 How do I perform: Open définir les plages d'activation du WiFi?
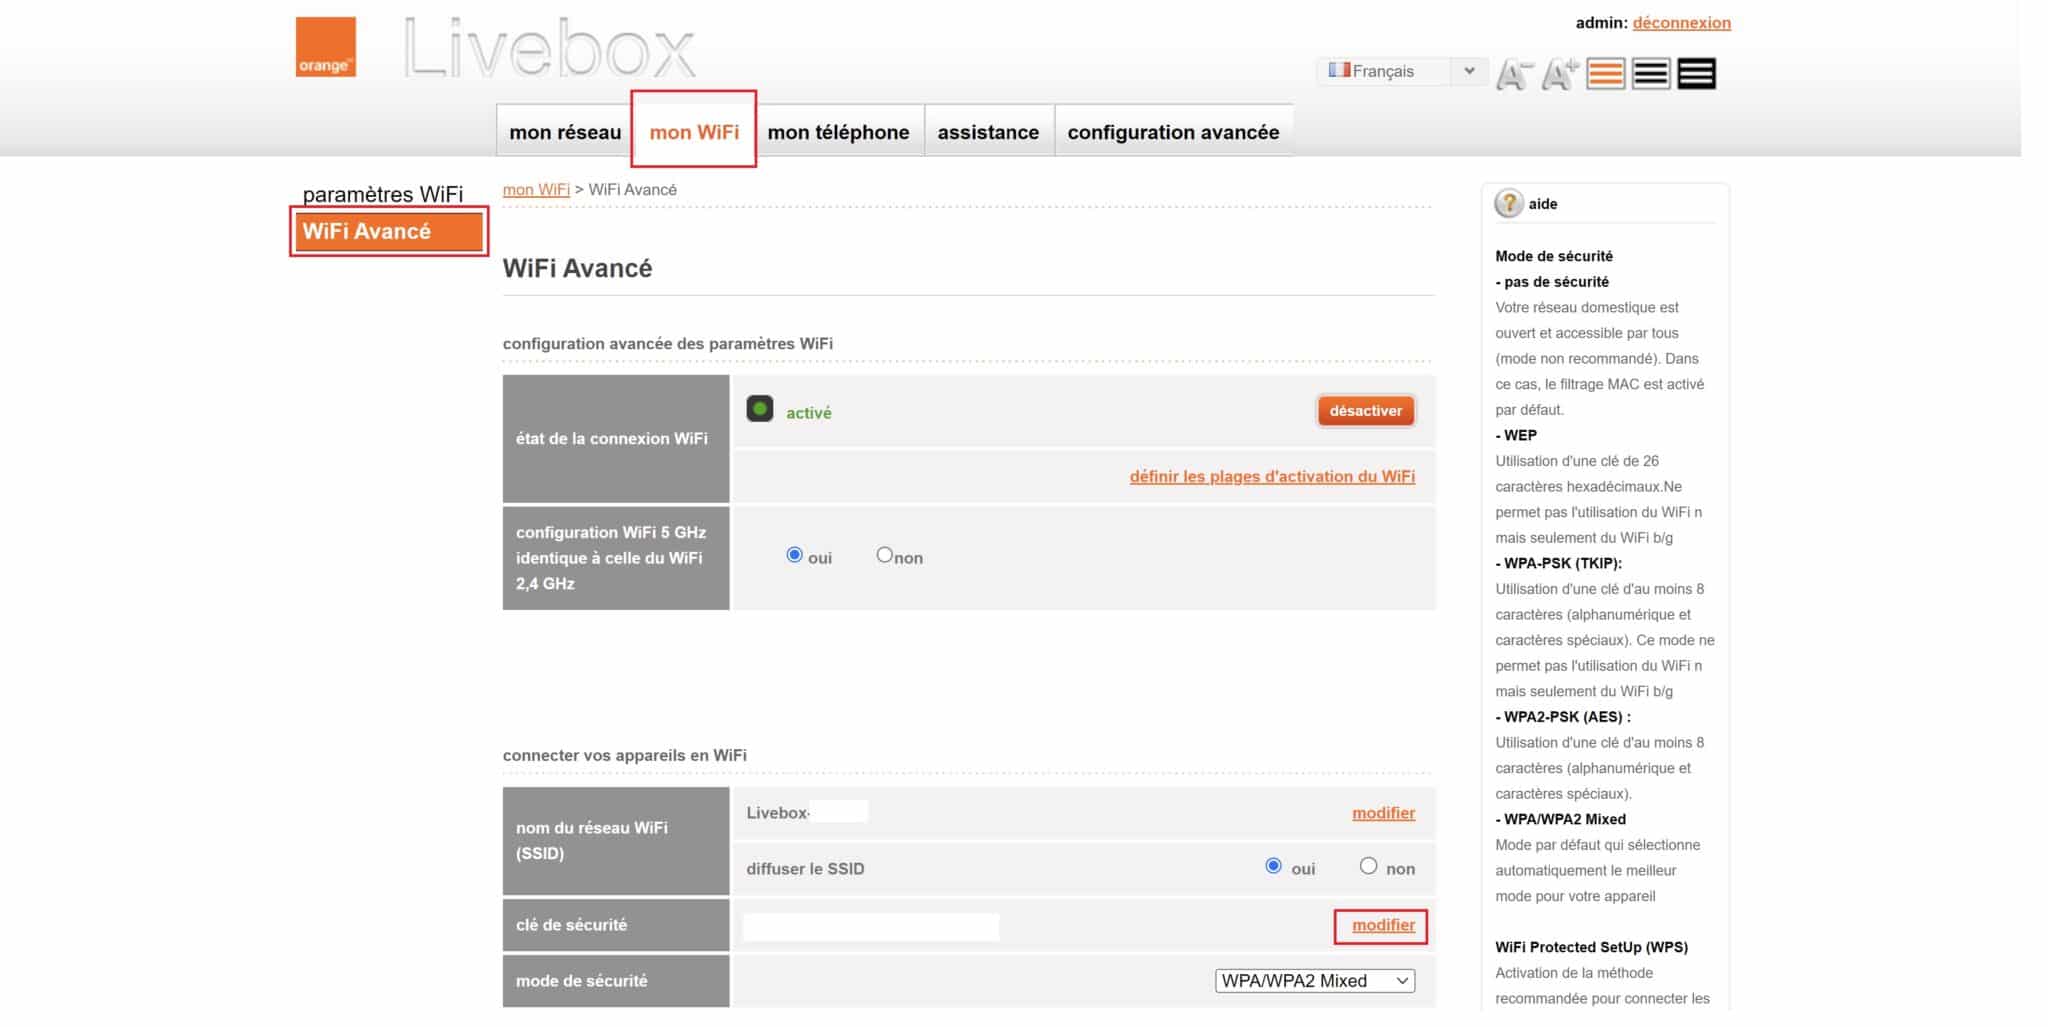(x=1272, y=476)
